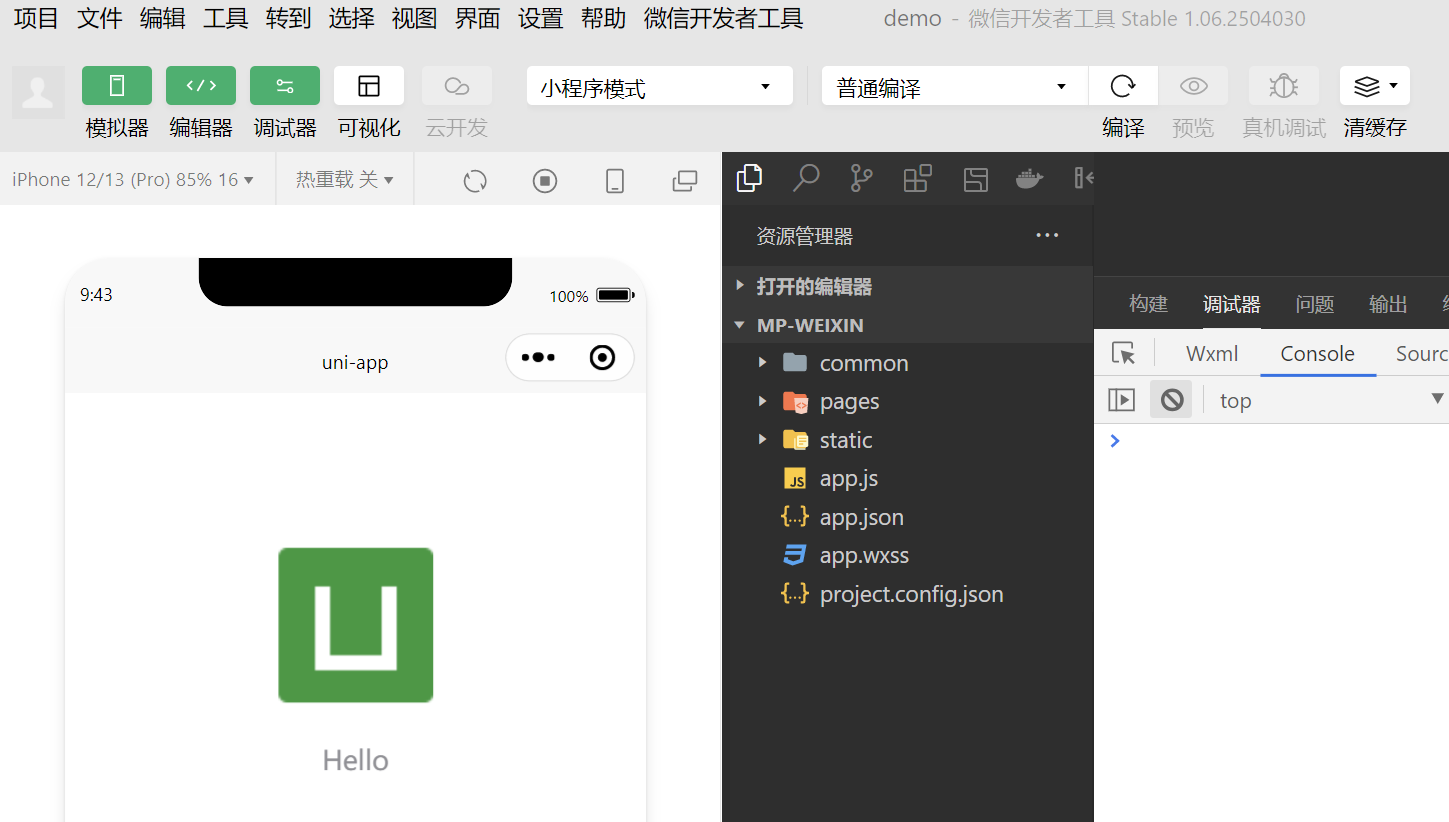
Task: Toggle 热重载 (hot reload) off/on
Action: tap(344, 178)
